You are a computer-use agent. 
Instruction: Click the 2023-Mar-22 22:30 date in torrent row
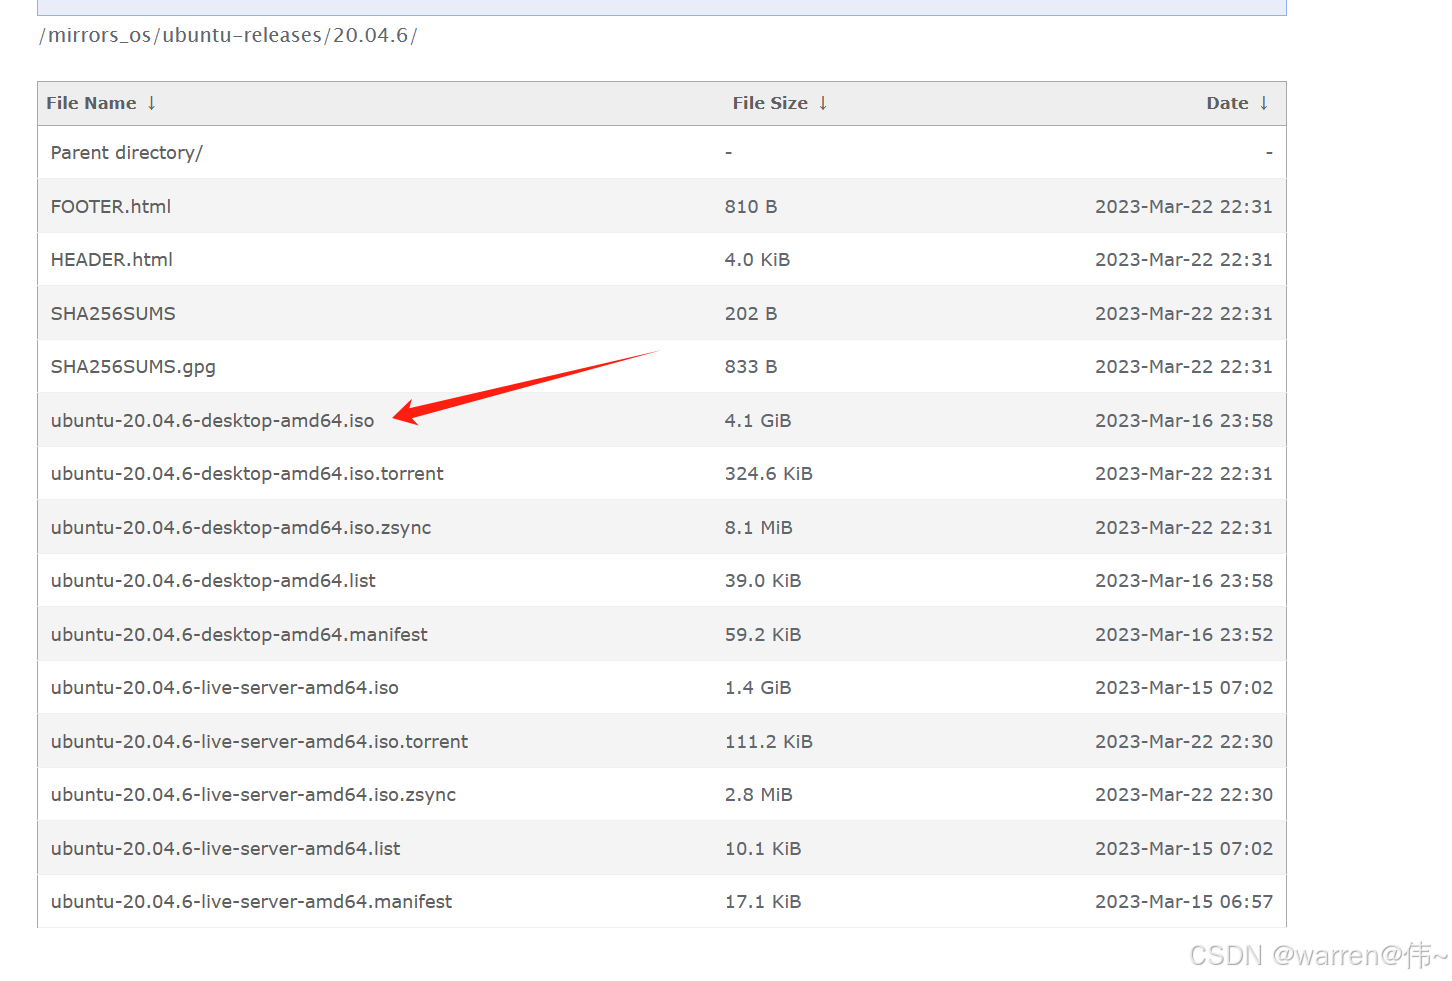click(x=1184, y=742)
